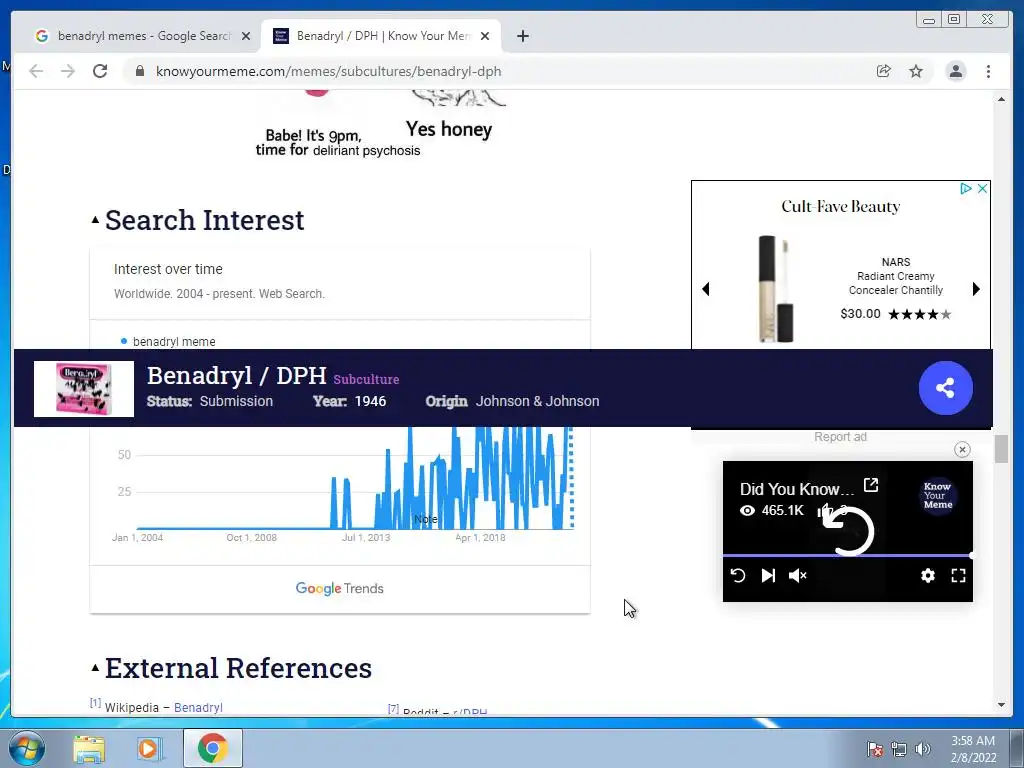
Task: Open the Chrome three-dot menu
Action: click(988, 71)
